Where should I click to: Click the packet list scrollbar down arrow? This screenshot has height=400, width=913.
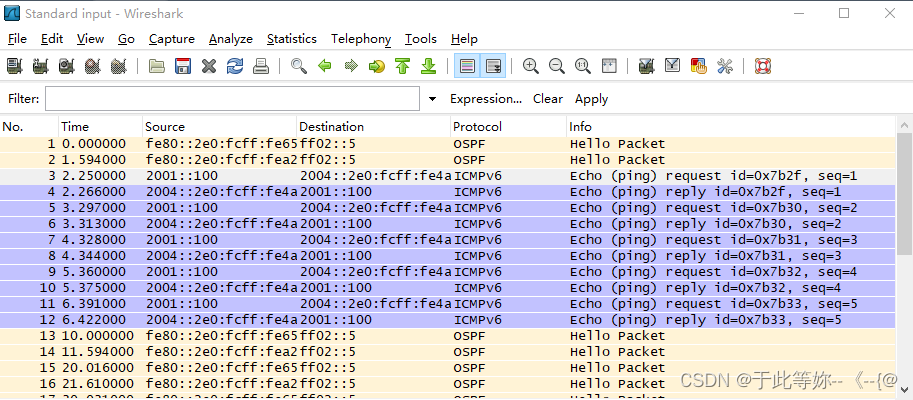coord(904,390)
